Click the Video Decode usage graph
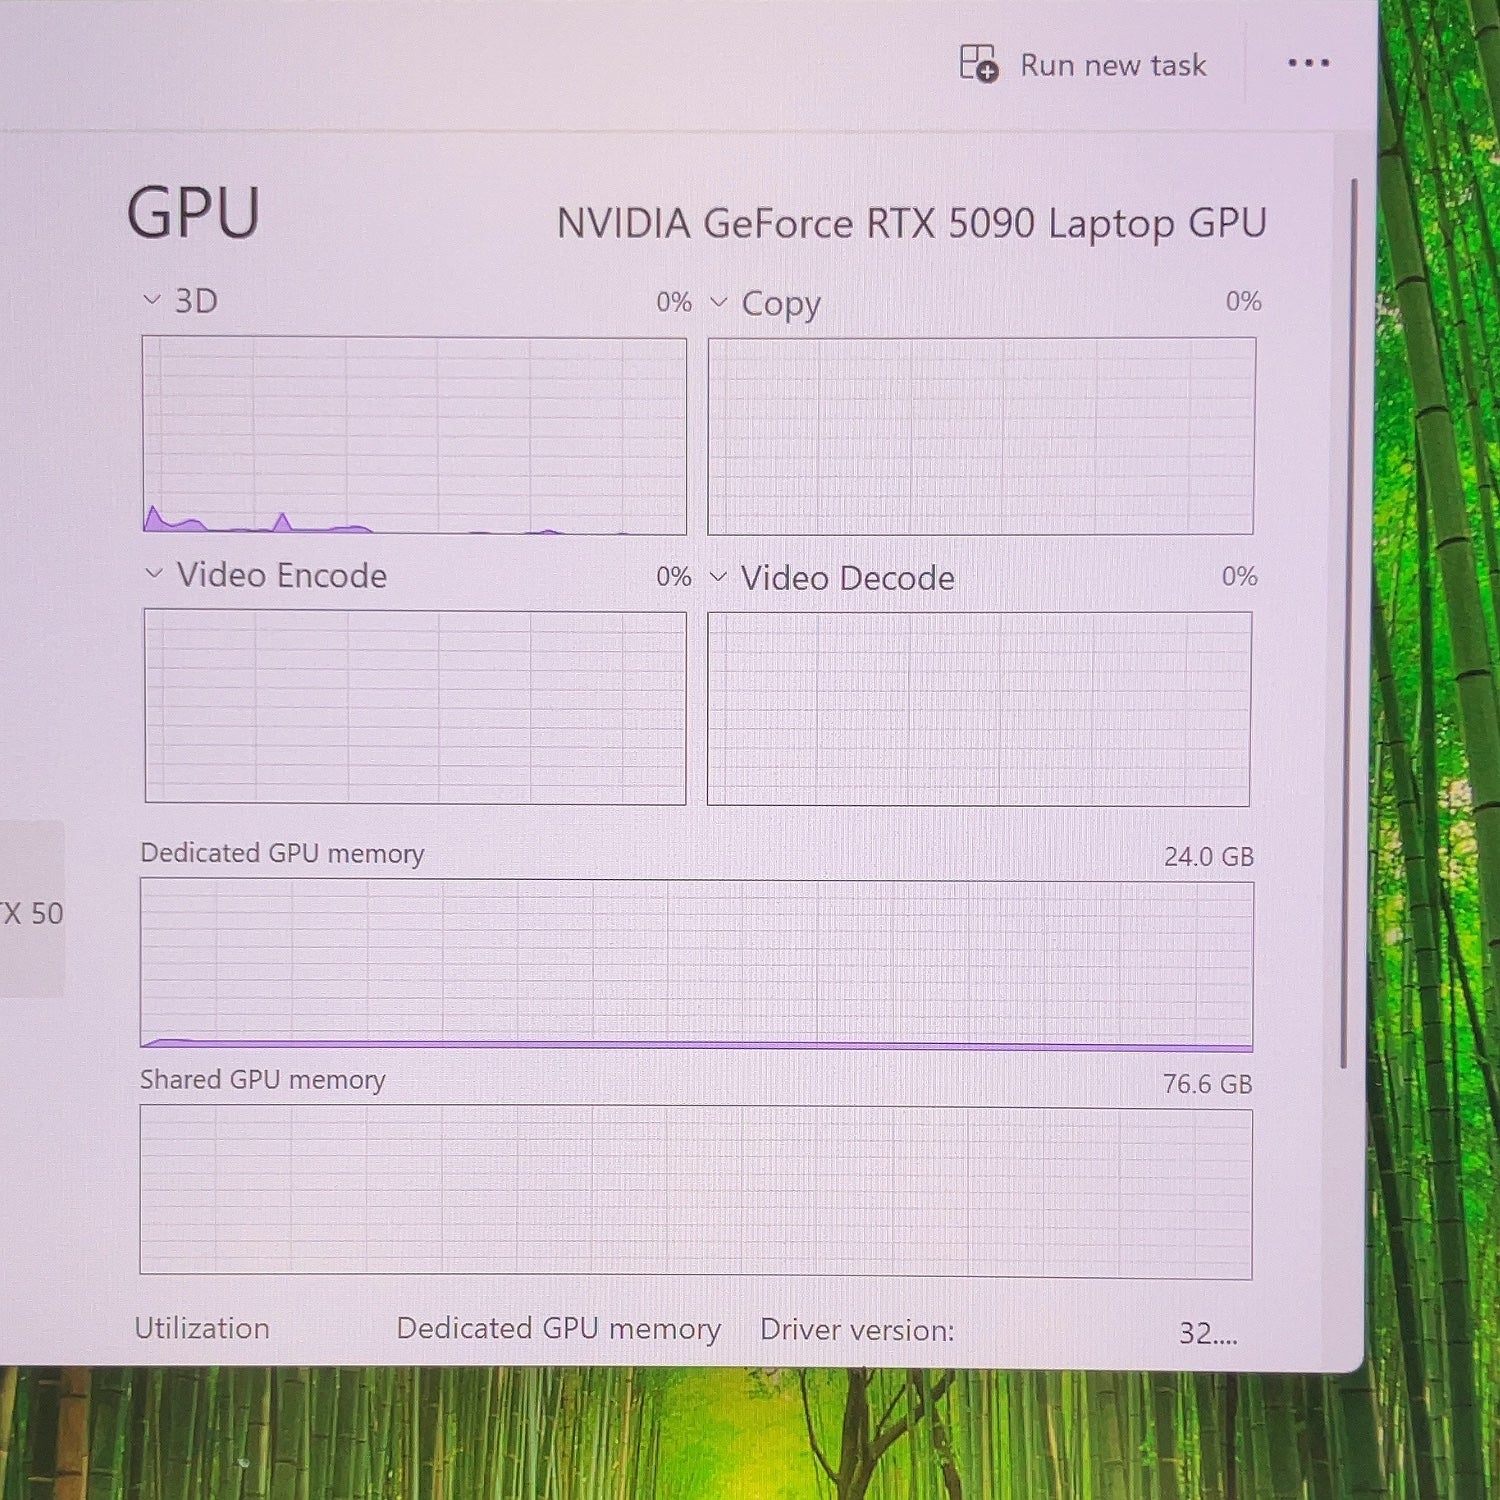Viewport: 1500px width, 1500px height. click(979, 708)
